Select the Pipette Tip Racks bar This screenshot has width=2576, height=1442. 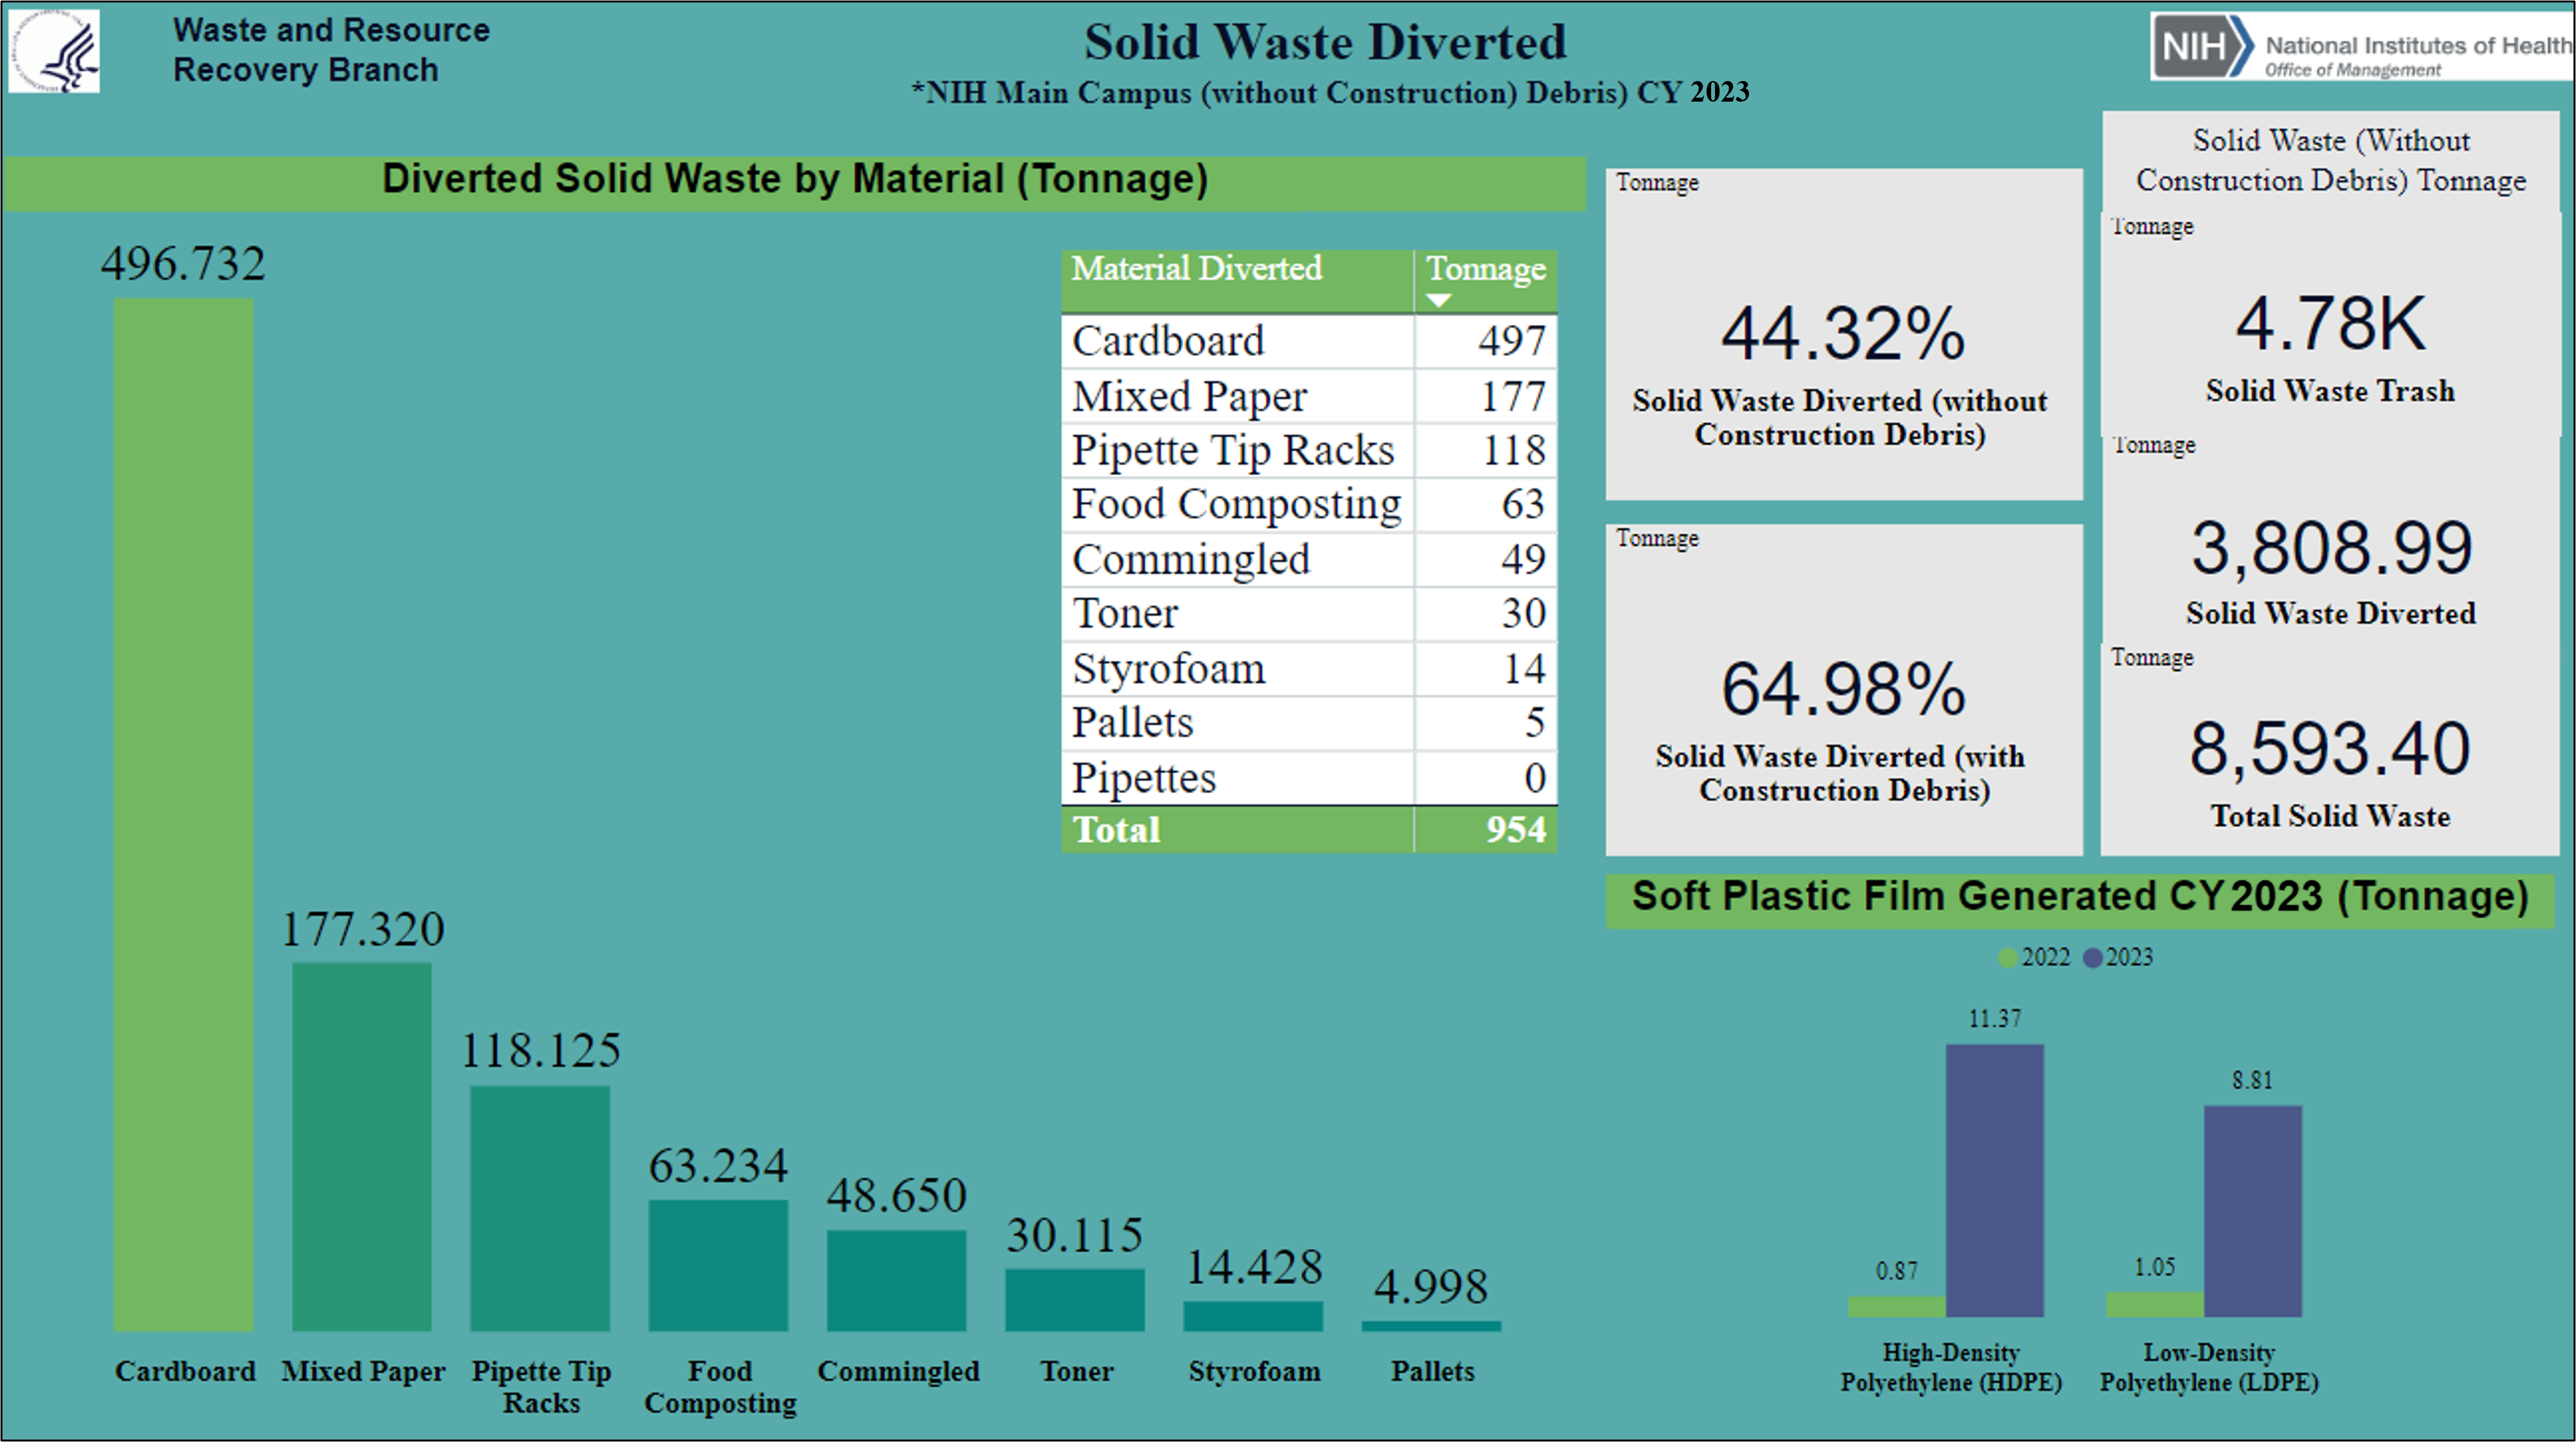coord(540,1208)
